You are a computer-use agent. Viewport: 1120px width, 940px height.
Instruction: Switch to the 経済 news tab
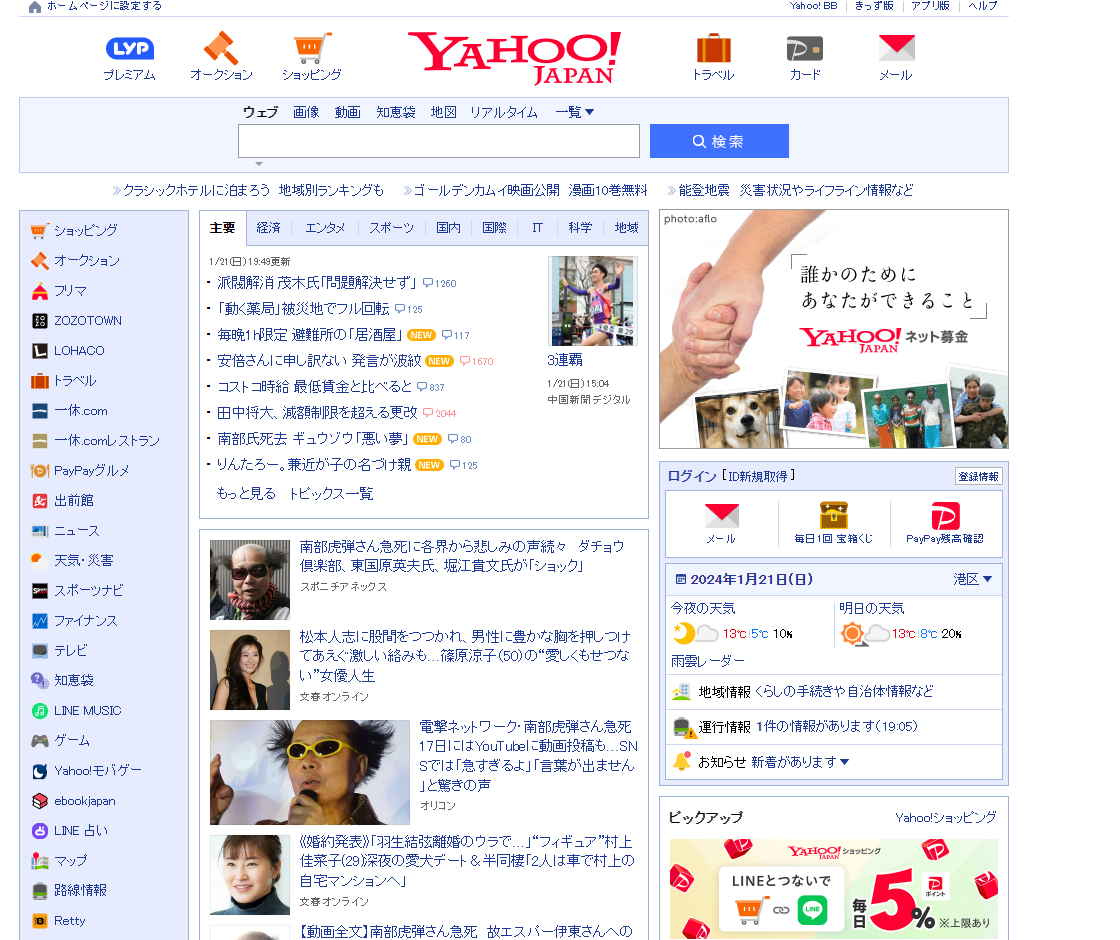pos(269,228)
